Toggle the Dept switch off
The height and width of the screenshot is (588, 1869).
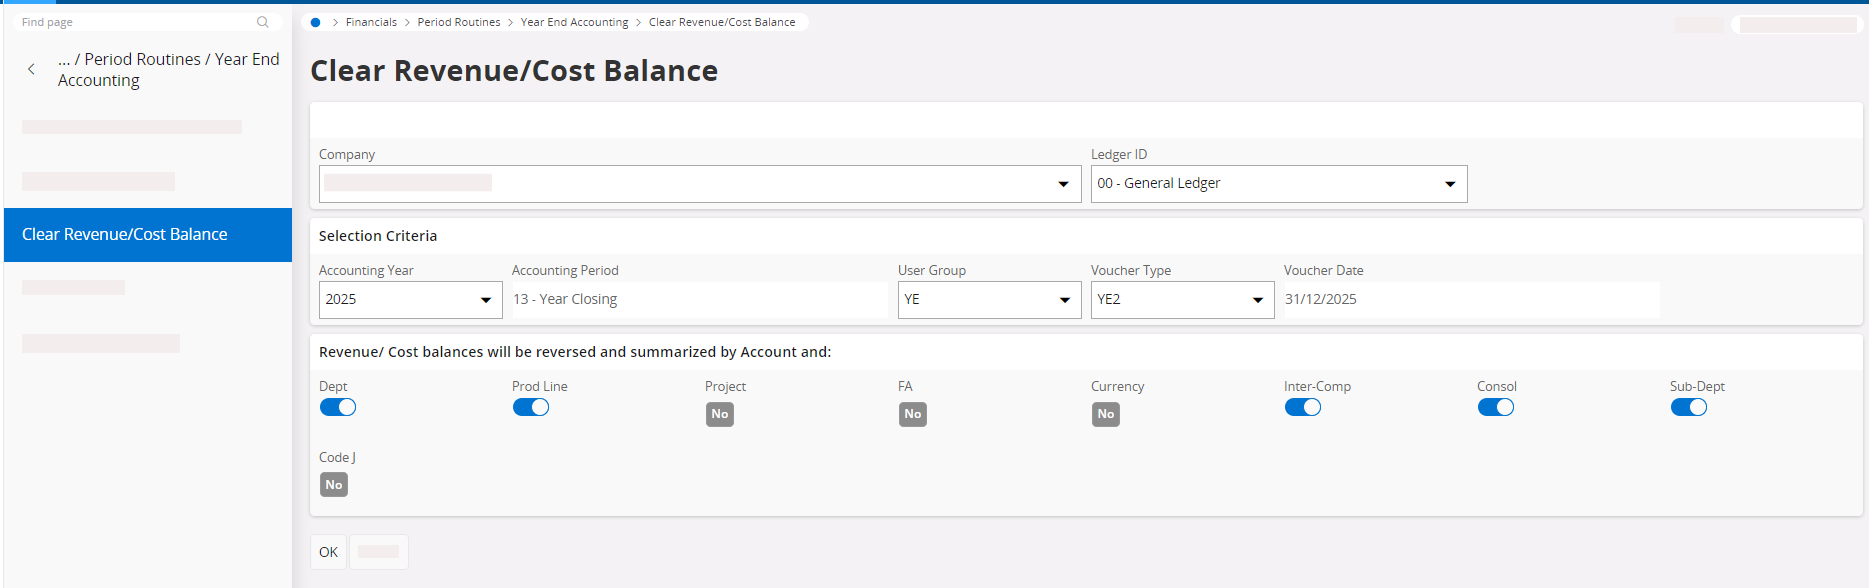(338, 407)
